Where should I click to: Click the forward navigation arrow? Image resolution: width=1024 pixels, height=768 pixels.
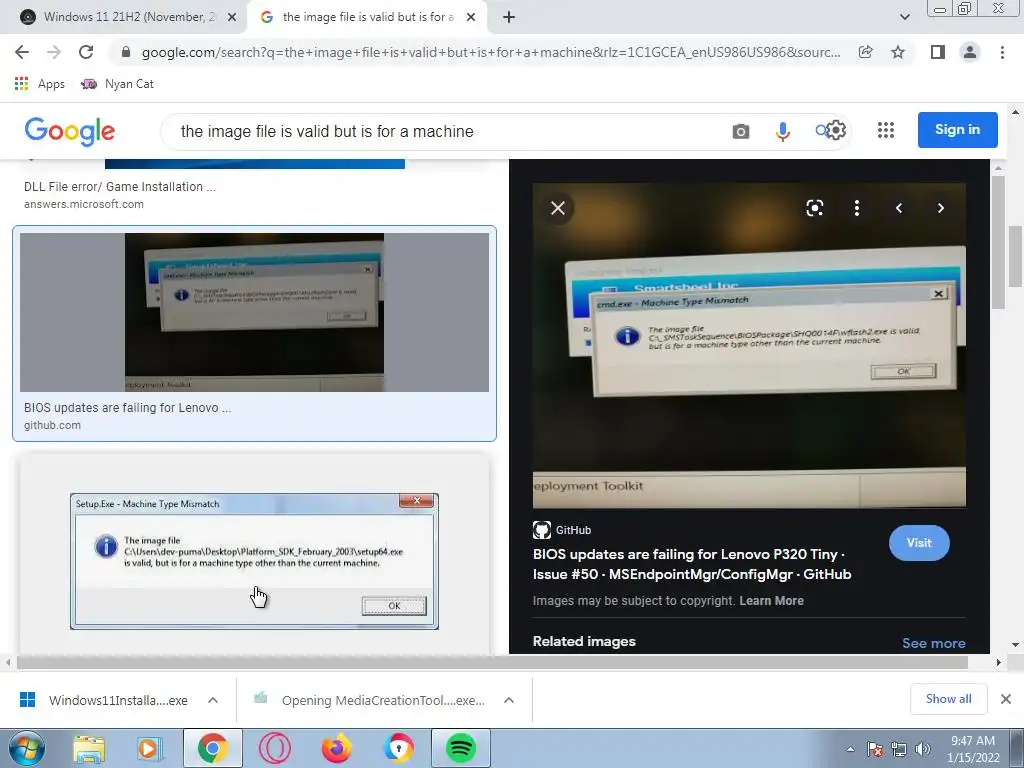[x=54, y=52]
